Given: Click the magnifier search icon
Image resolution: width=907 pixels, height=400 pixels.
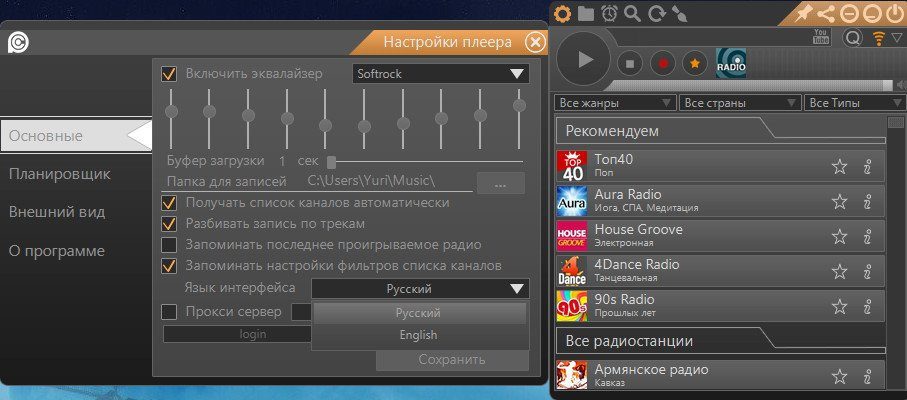Looking at the screenshot, I should pos(633,13).
